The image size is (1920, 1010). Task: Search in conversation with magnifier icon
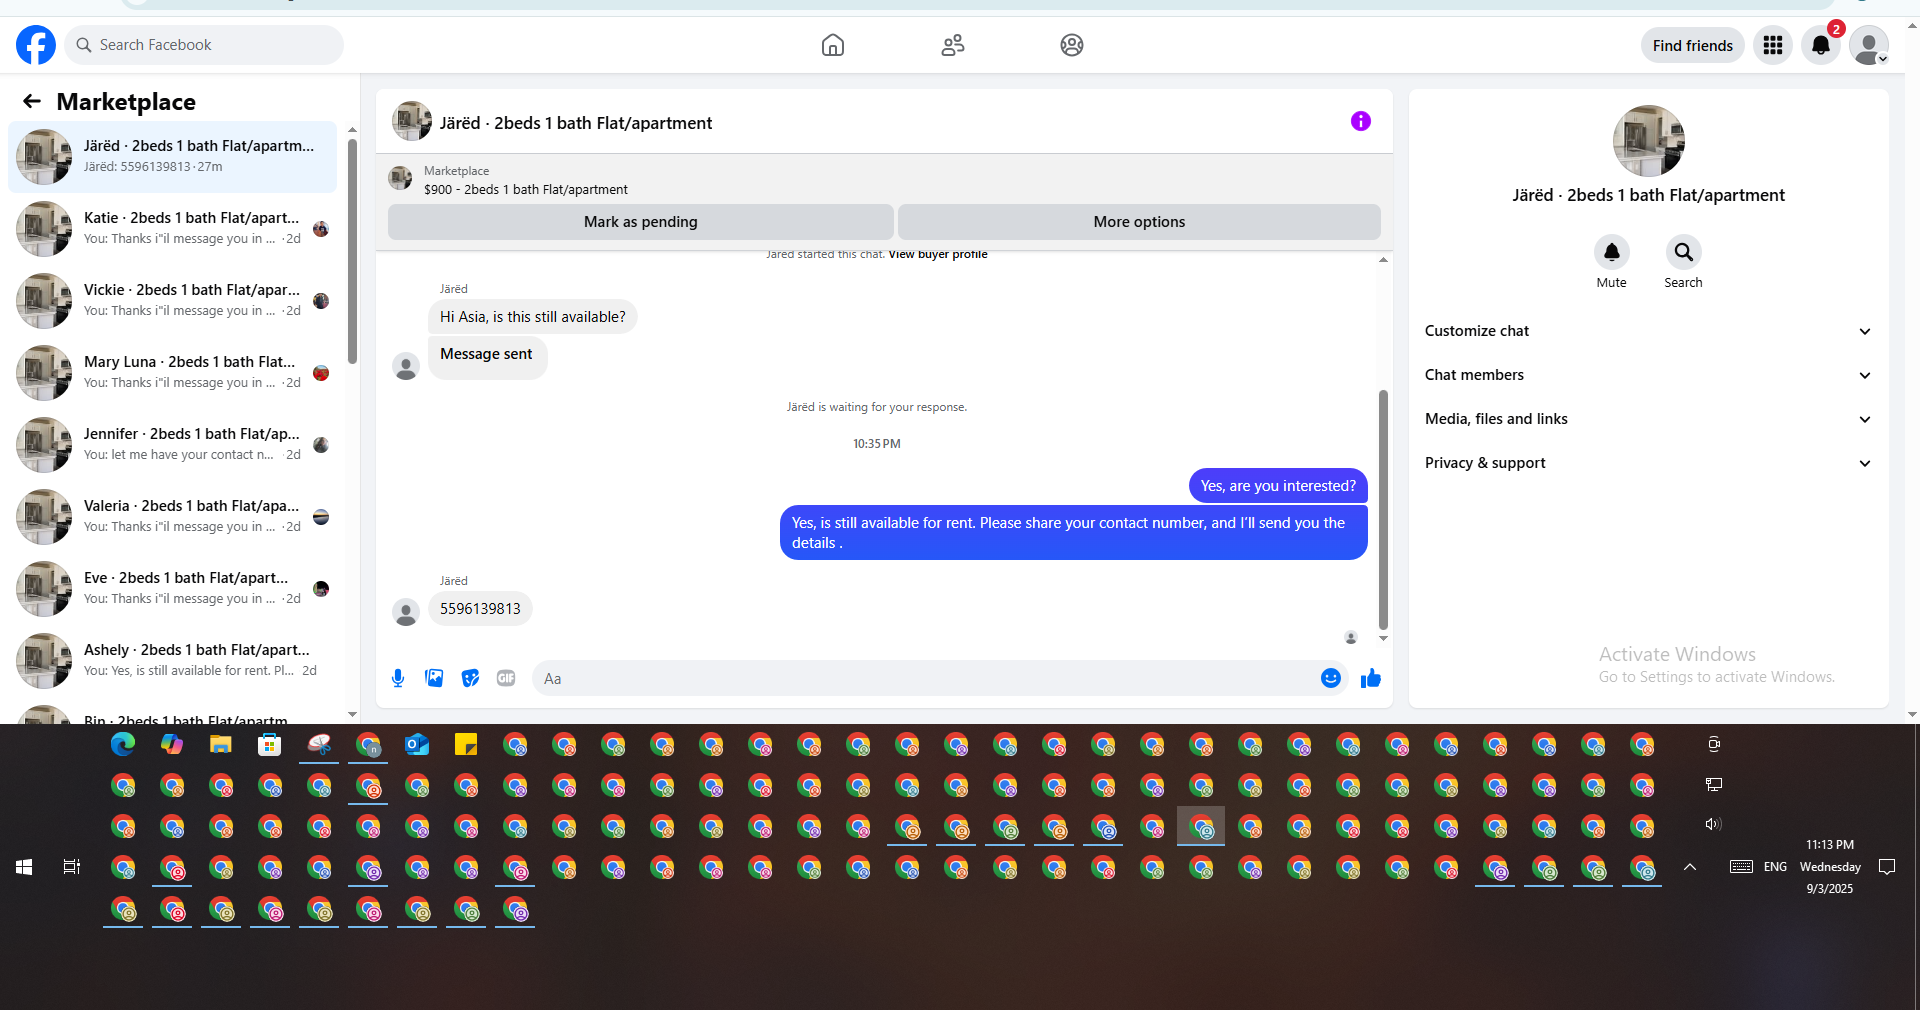click(1684, 252)
